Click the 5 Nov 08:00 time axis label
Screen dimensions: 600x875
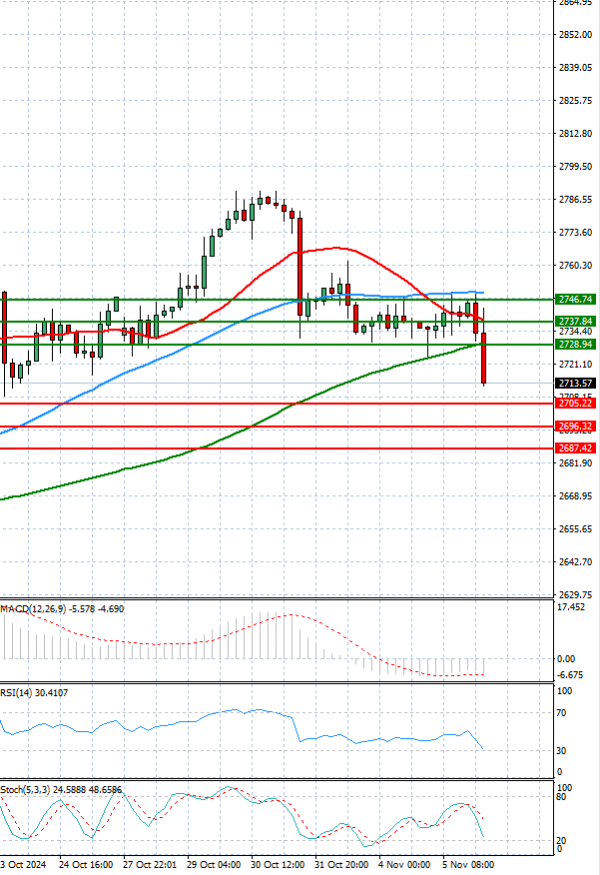[x=468, y=864]
